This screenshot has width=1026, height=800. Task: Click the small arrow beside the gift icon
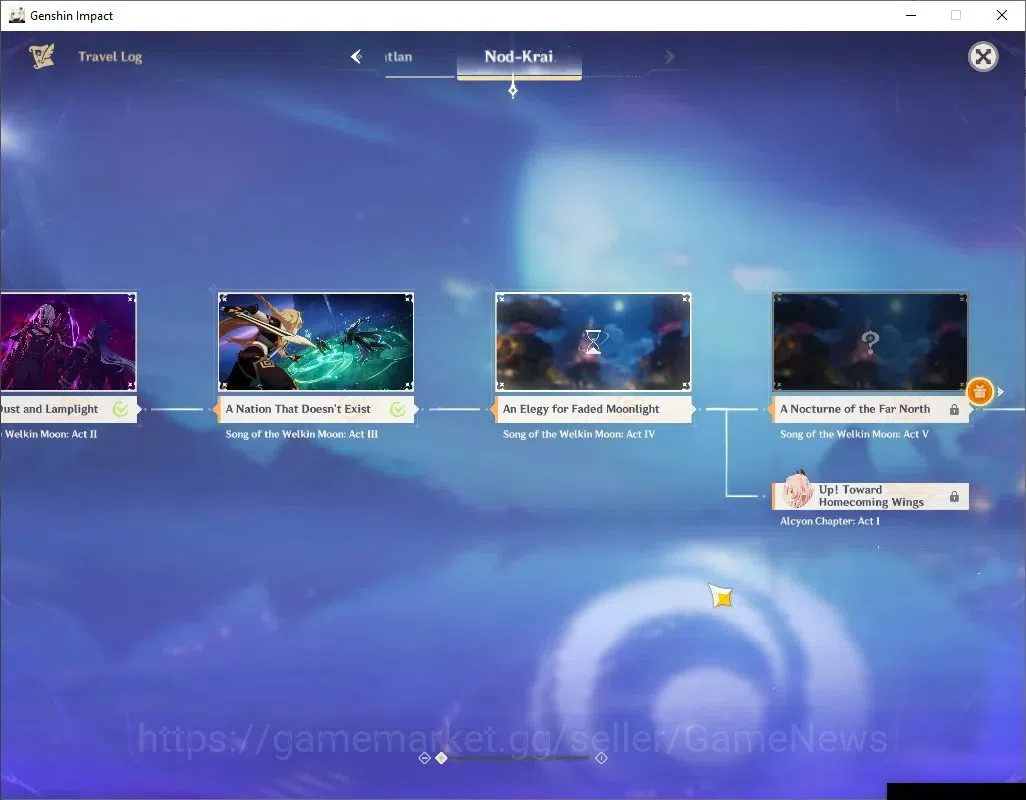click(x=1000, y=392)
